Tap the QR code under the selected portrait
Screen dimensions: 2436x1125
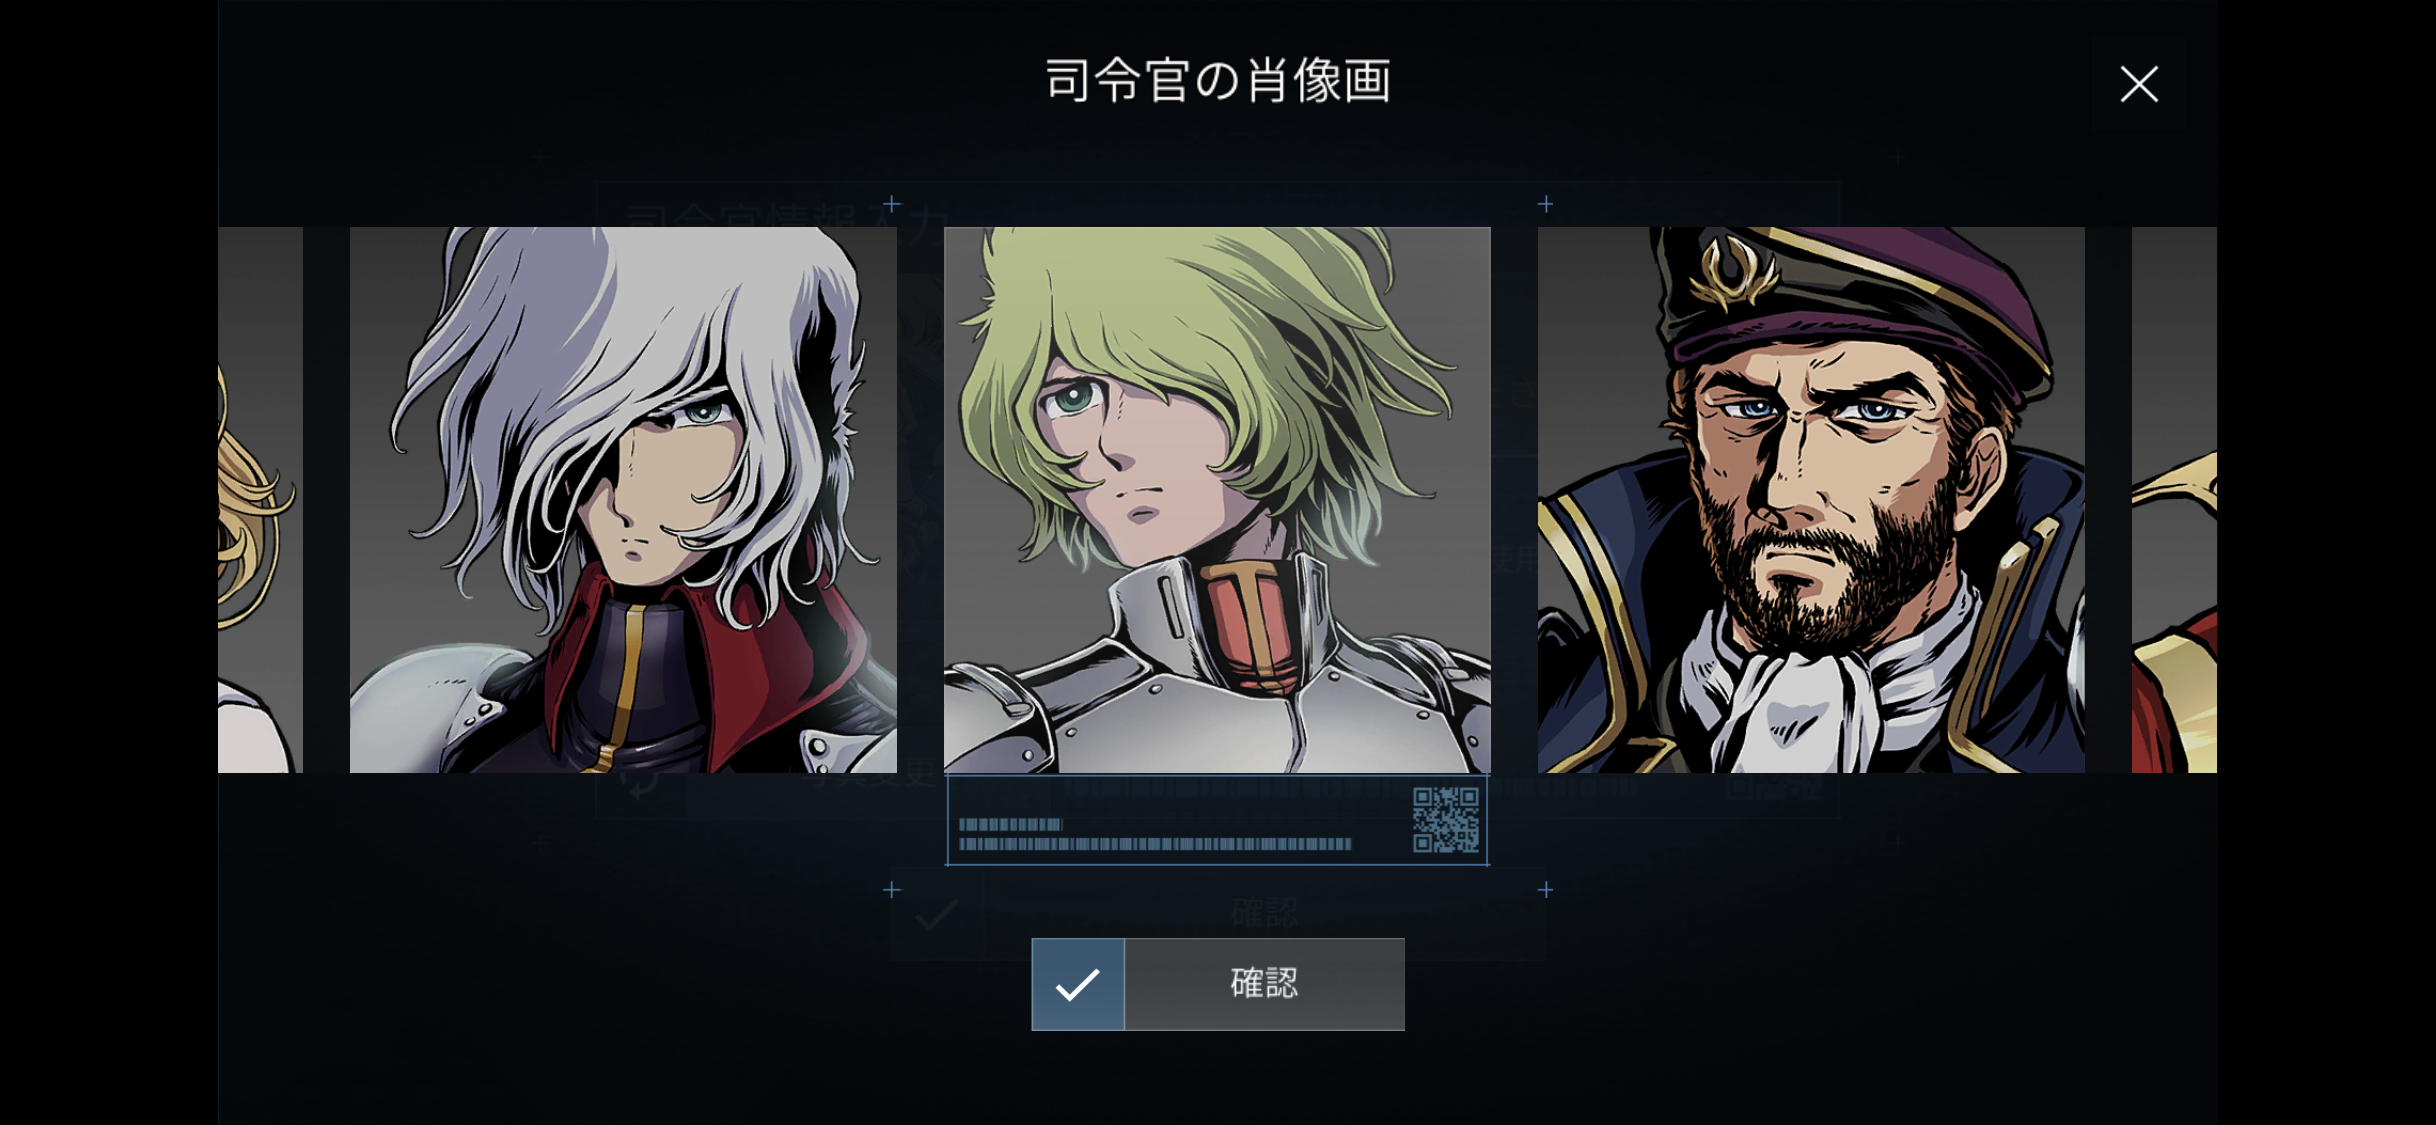click(x=1445, y=820)
